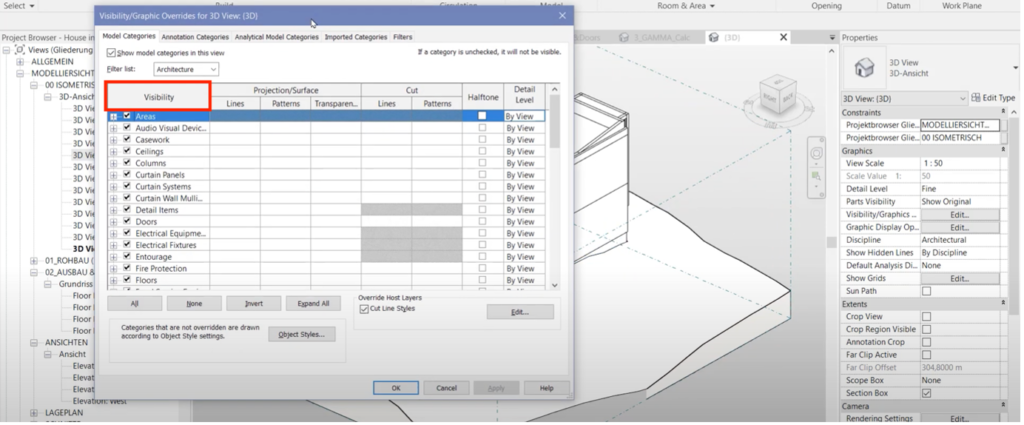The image size is (1024, 425).
Task: Collapse the Graphics section in Properties
Action: [x=1003, y=151]
